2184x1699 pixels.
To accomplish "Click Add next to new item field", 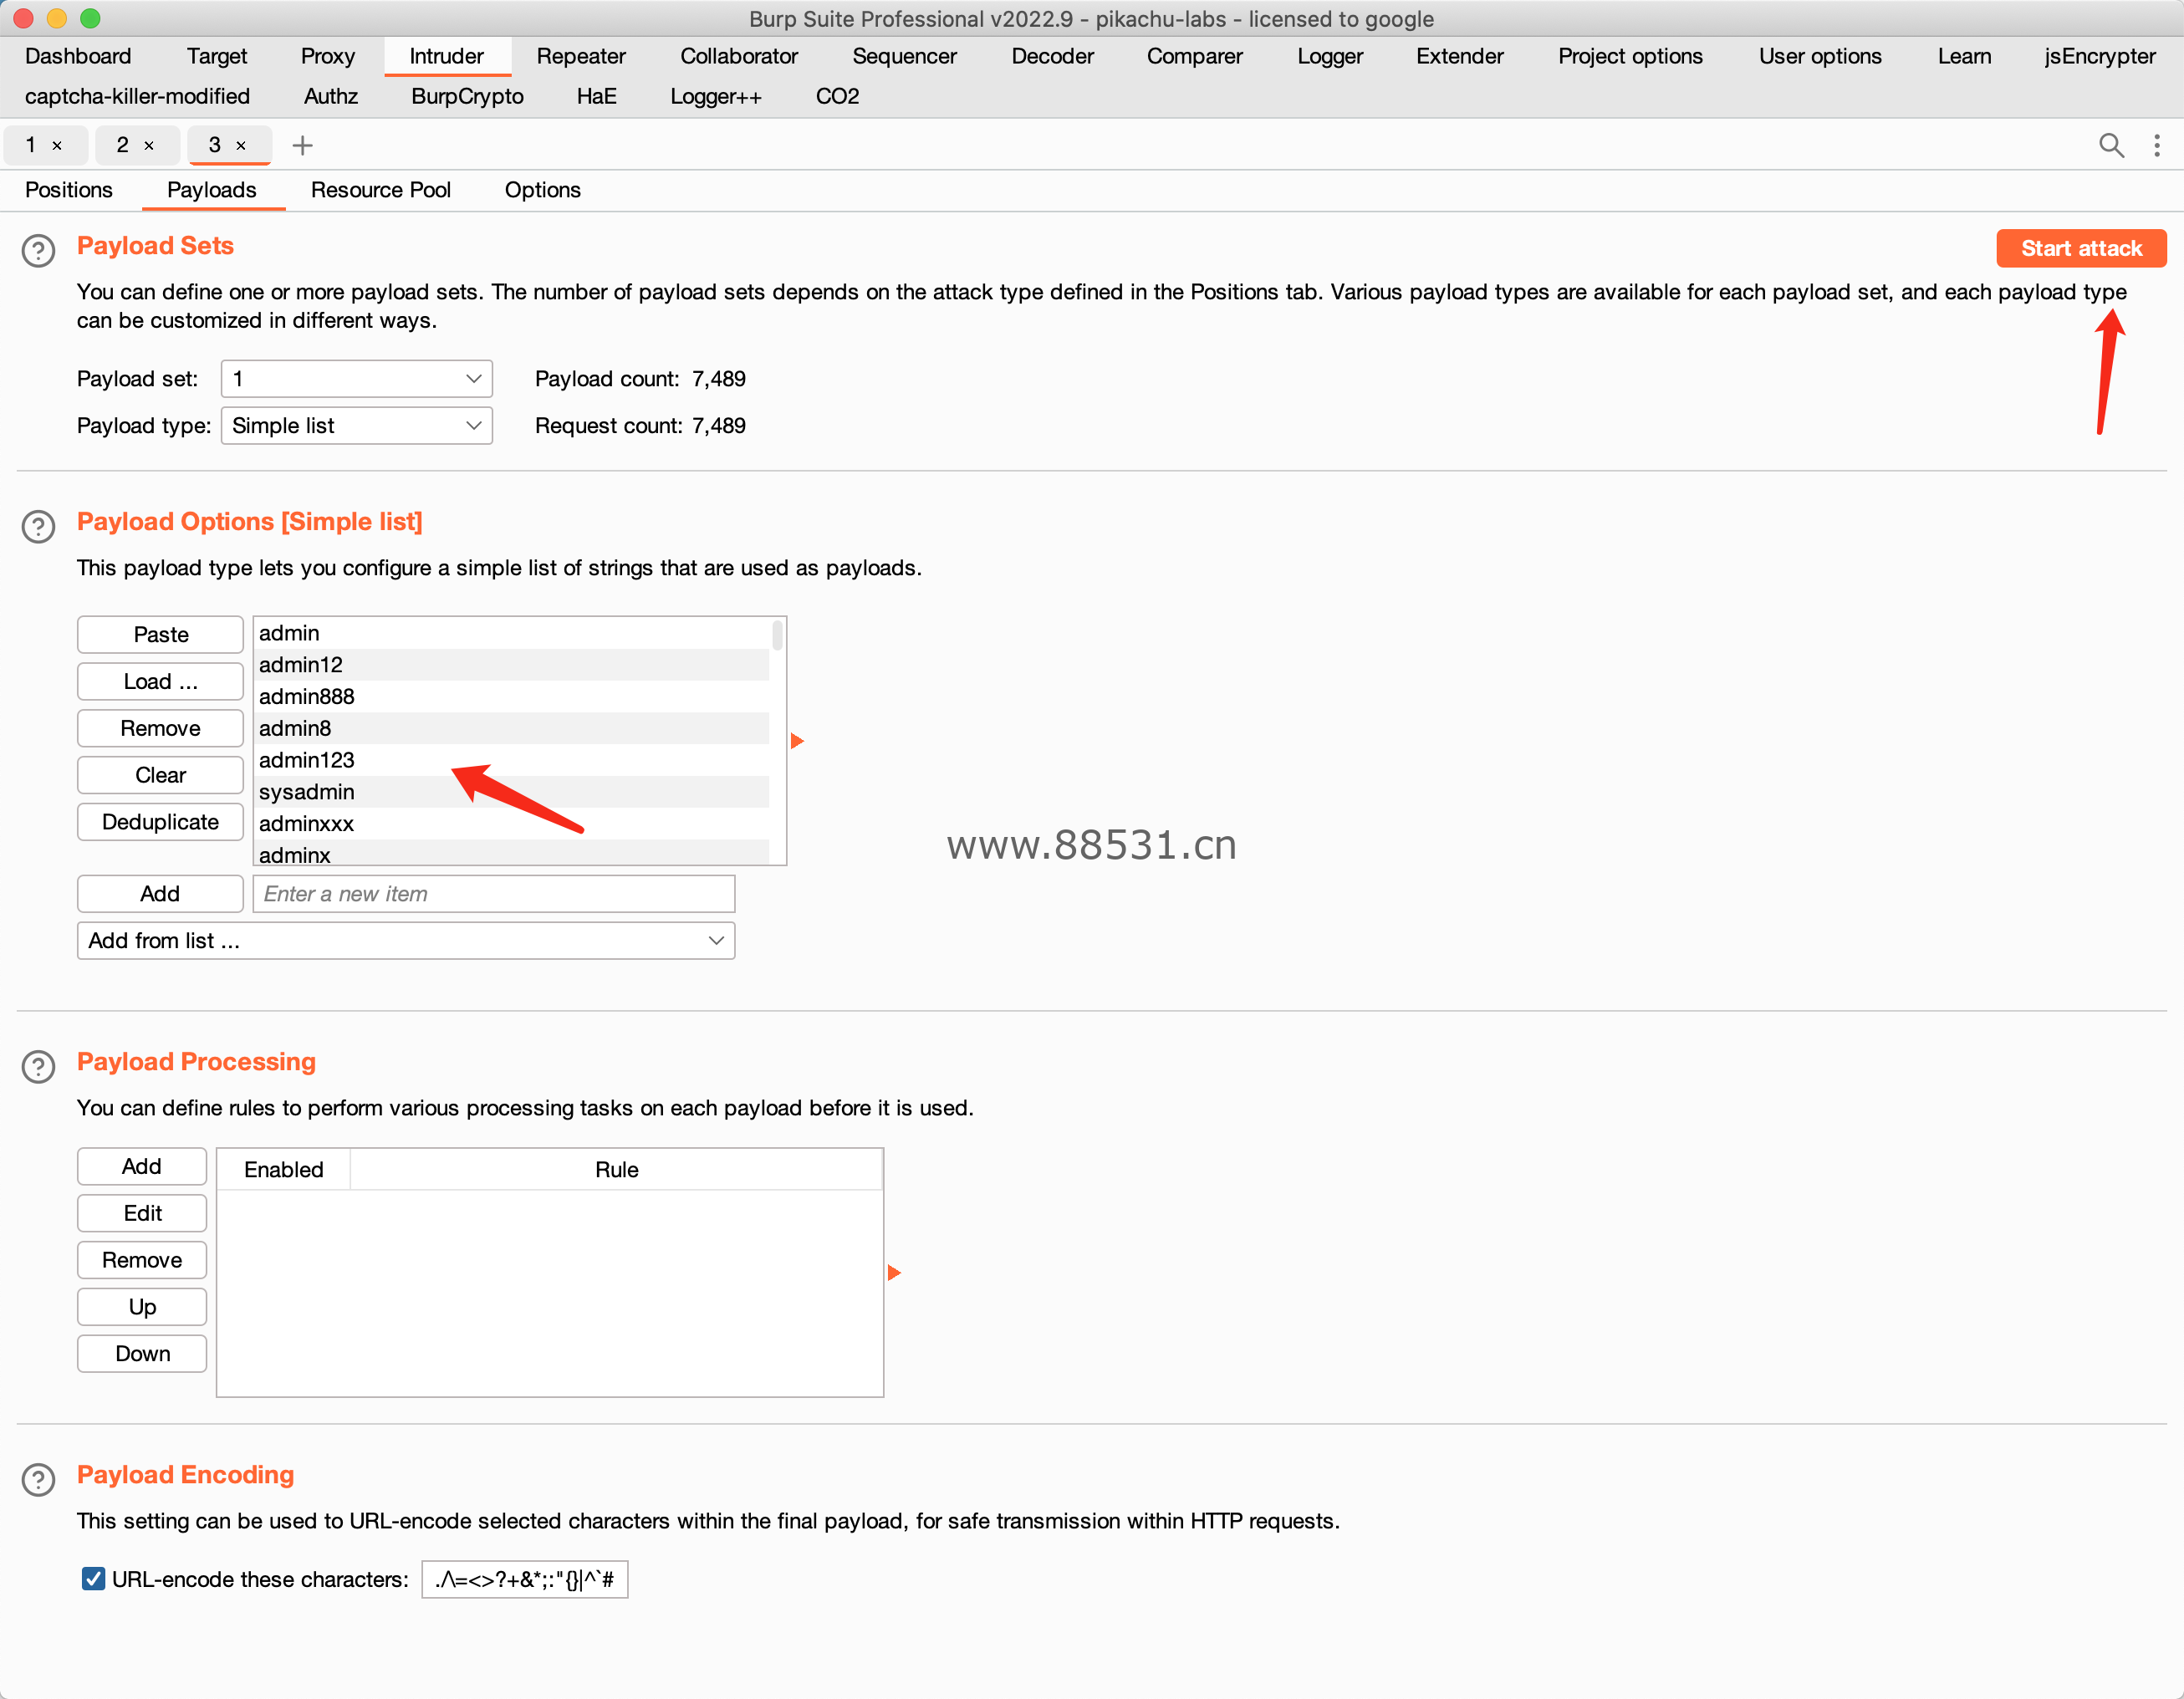I will pos(160,894).
